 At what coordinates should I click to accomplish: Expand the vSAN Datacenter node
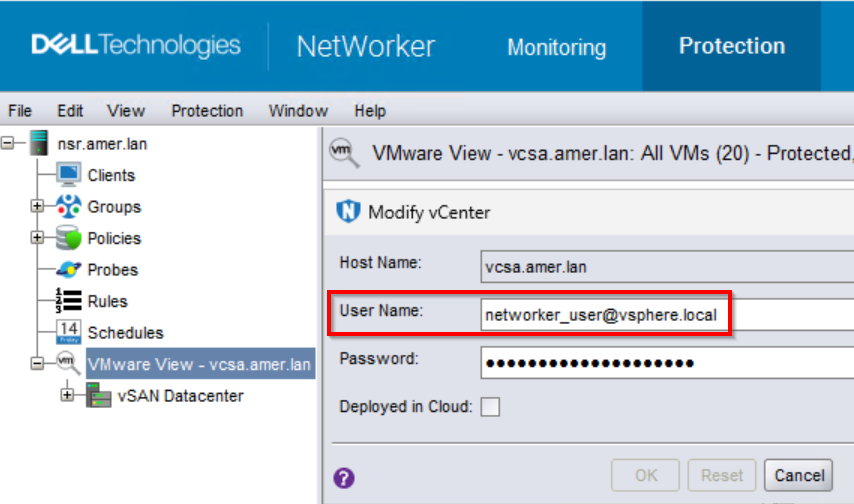click(66, 395)
